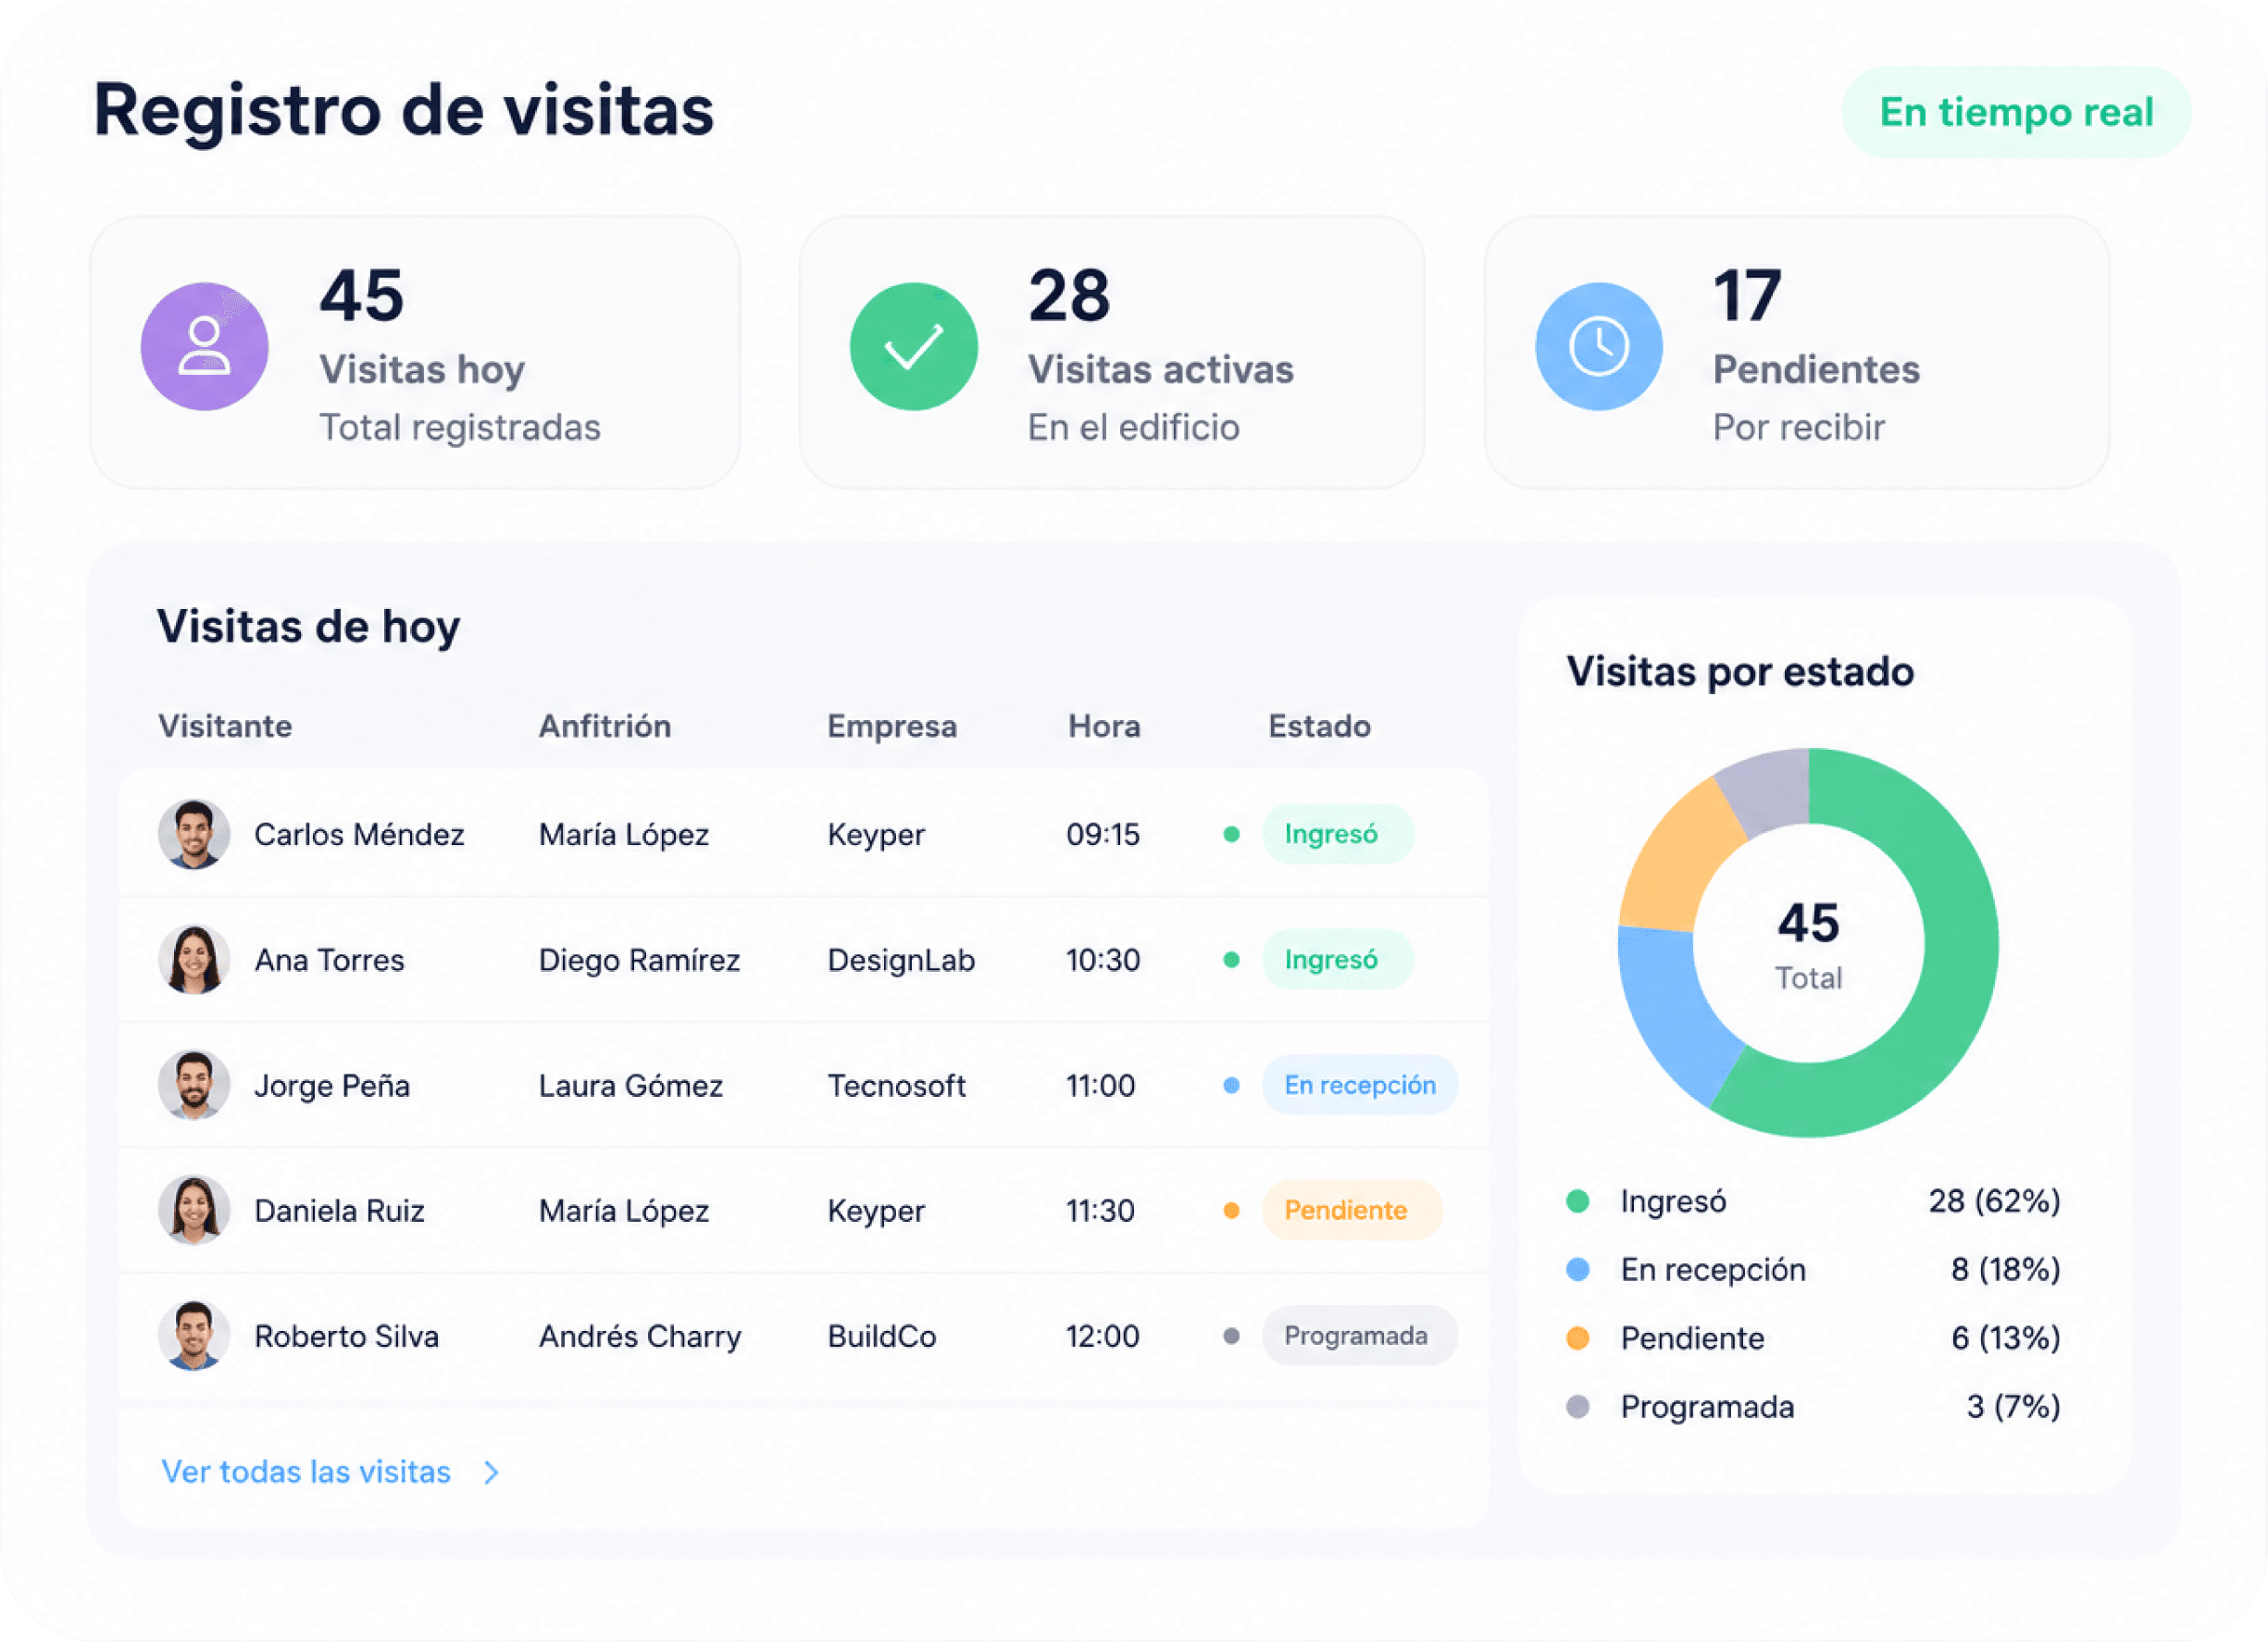The width and height of the screenshot is (2268, 1642).
Task: Click the company DesignLab
Action: pos(901,960)
